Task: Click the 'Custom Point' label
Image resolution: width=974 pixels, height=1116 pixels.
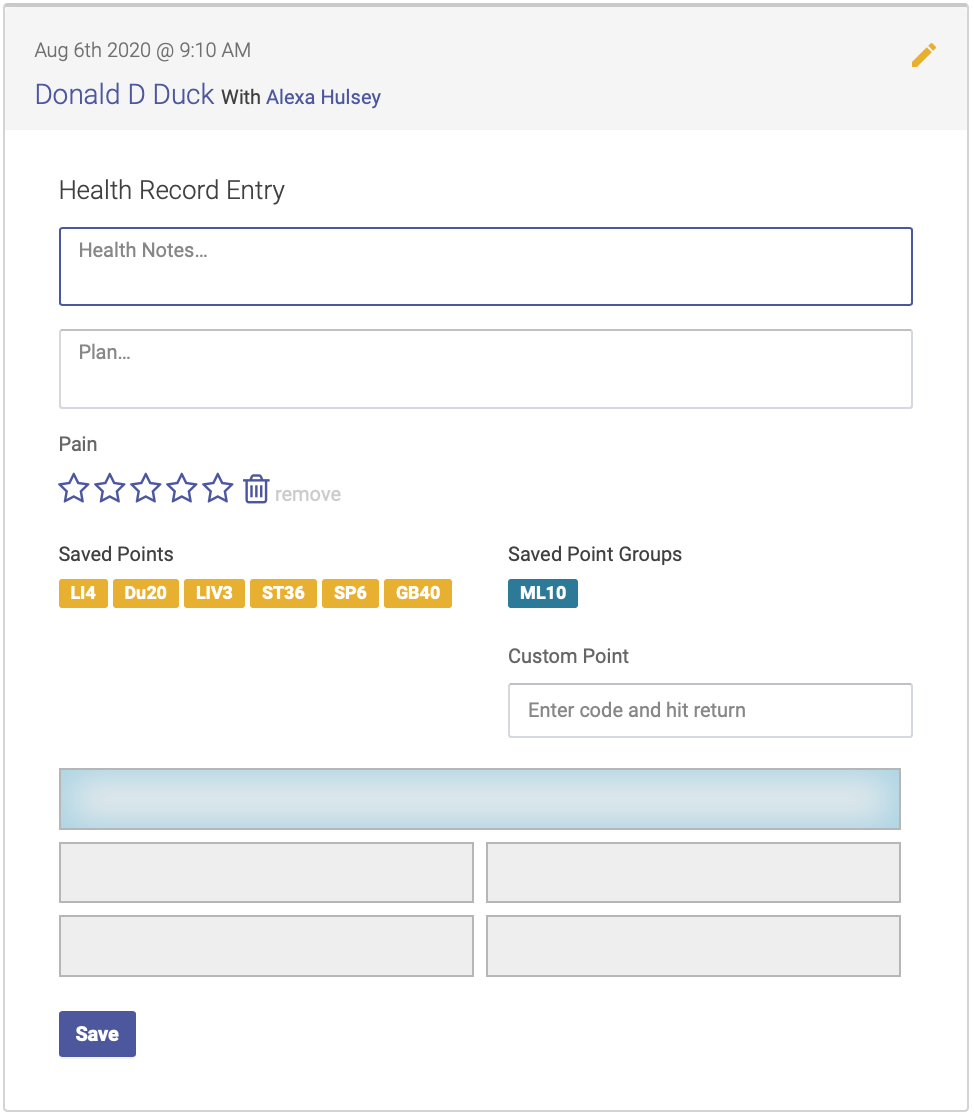Action: [568, 656]
